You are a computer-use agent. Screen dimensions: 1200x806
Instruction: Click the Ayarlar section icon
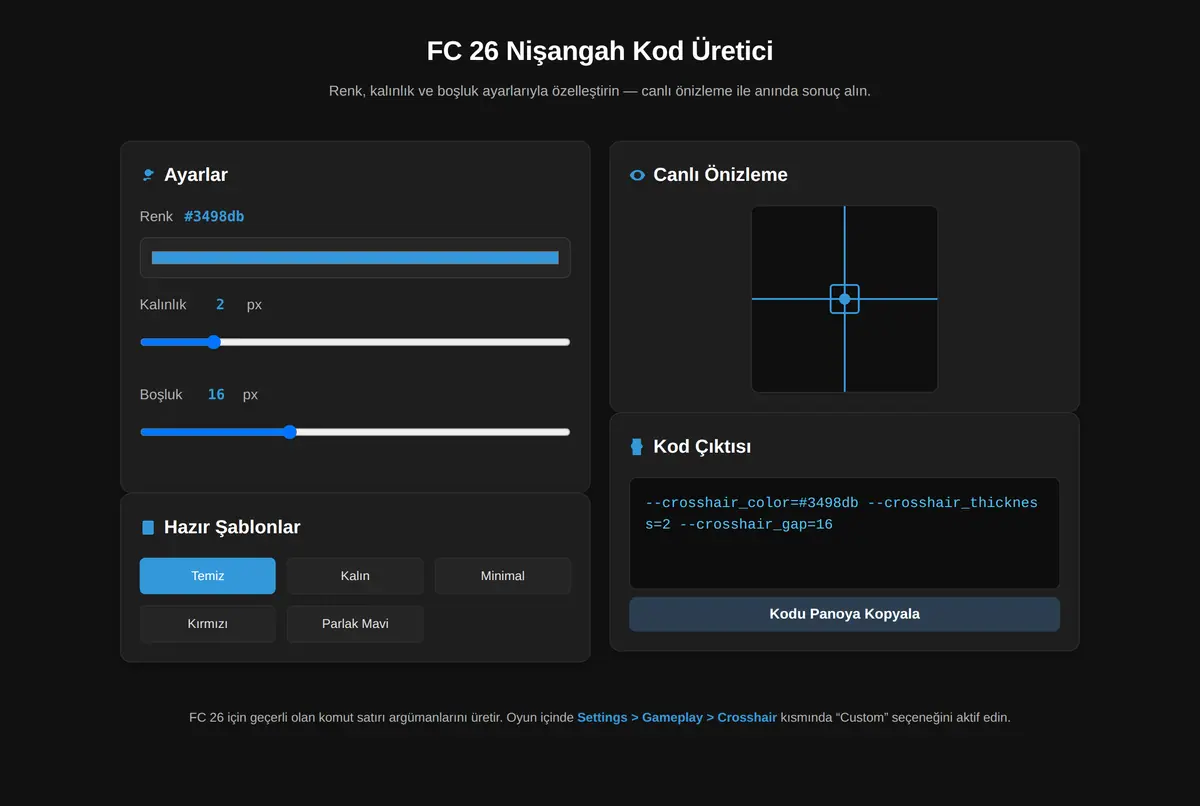coord(148,175)
